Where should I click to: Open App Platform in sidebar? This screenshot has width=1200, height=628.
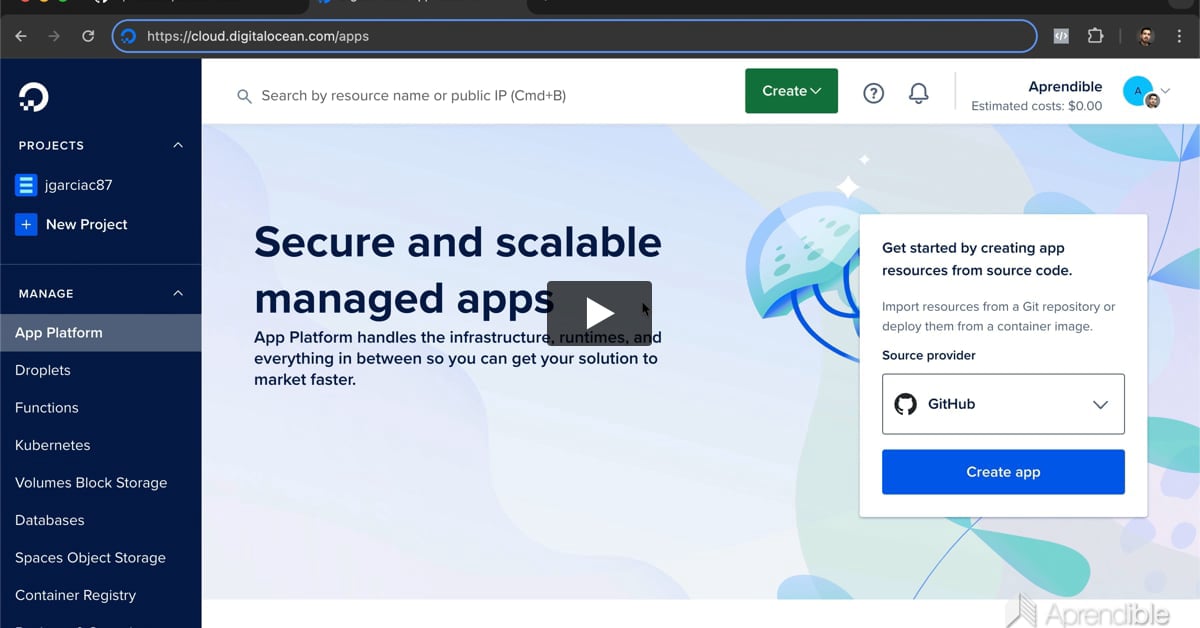pos(100,333)
